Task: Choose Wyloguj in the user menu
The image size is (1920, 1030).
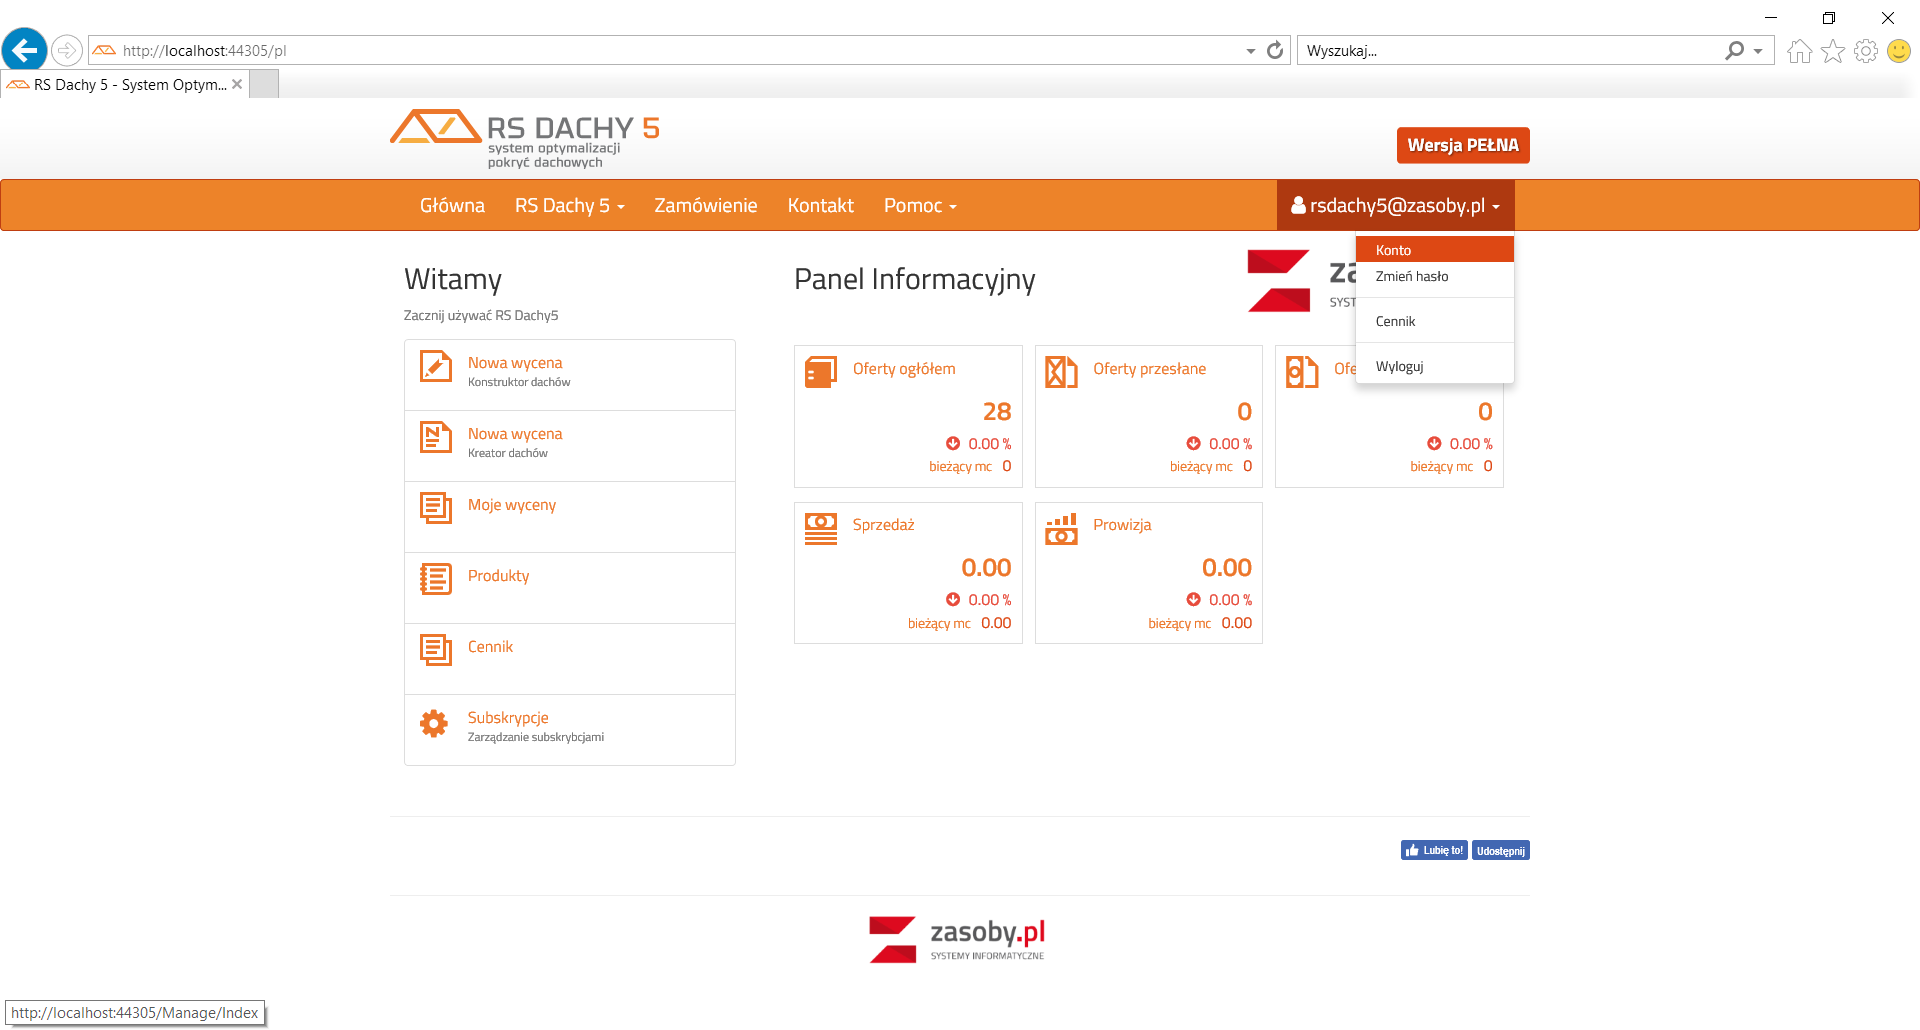Action: (x=1399, y=366)
